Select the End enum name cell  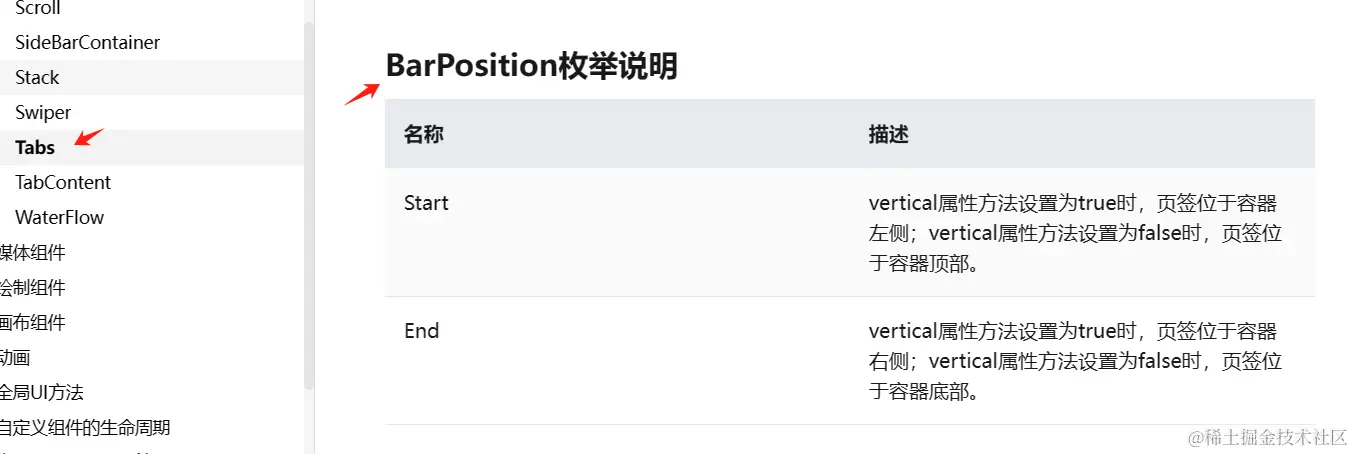[421, 330]
